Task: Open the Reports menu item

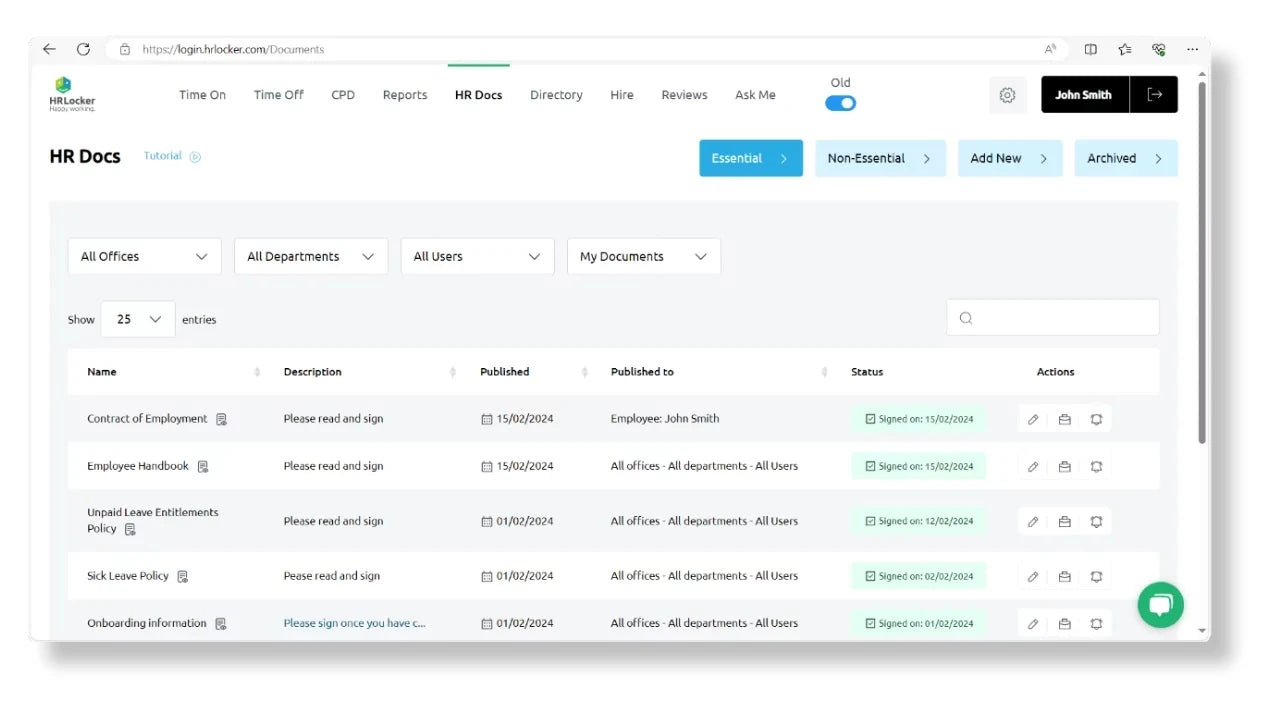Action: pyautogui.click(x=404, y=95)
